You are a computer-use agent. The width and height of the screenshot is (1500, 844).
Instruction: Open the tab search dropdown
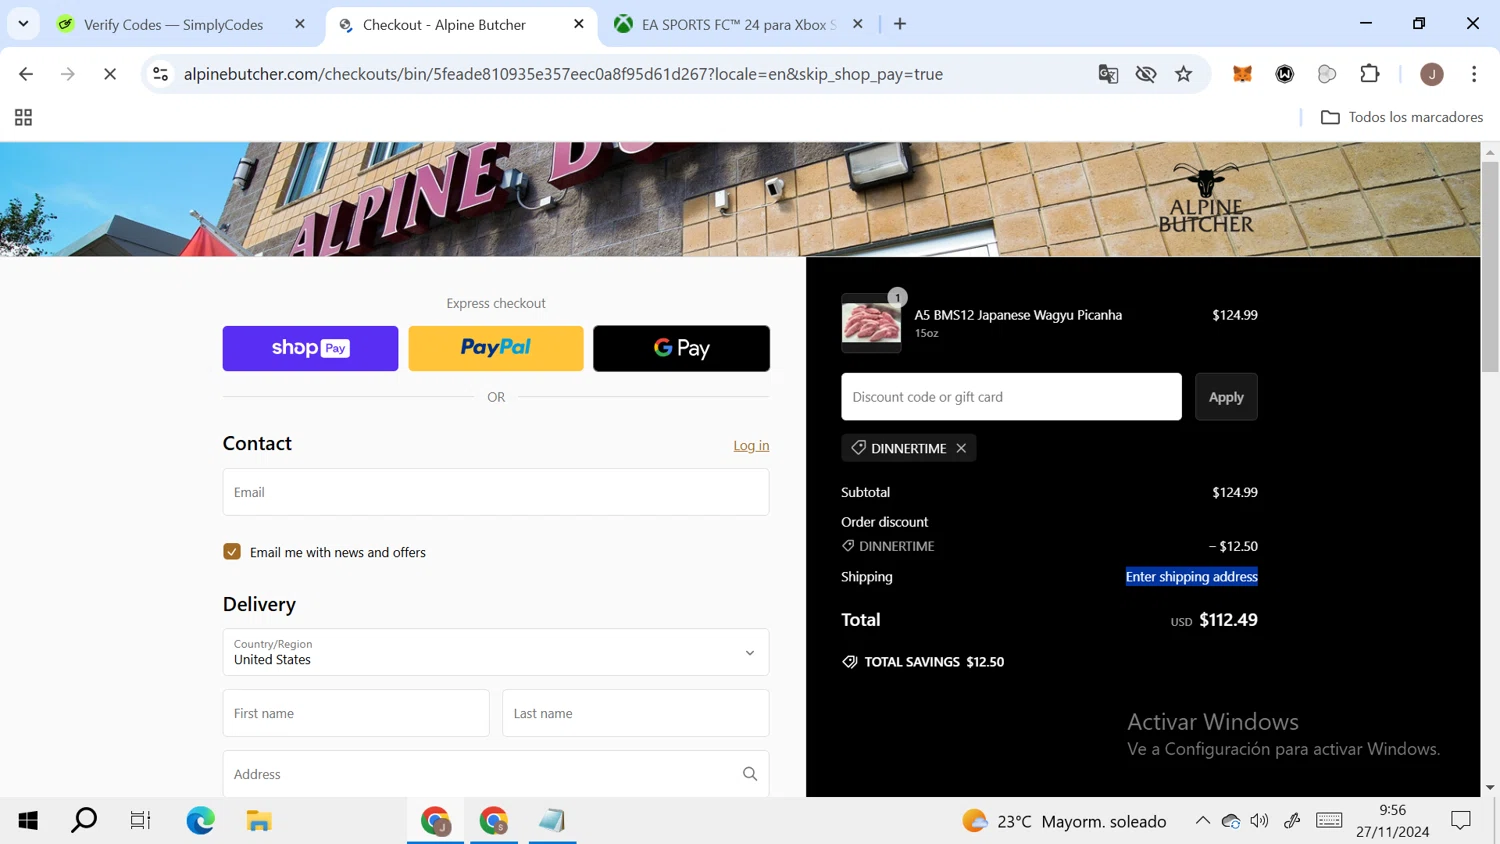click(23, 24)
